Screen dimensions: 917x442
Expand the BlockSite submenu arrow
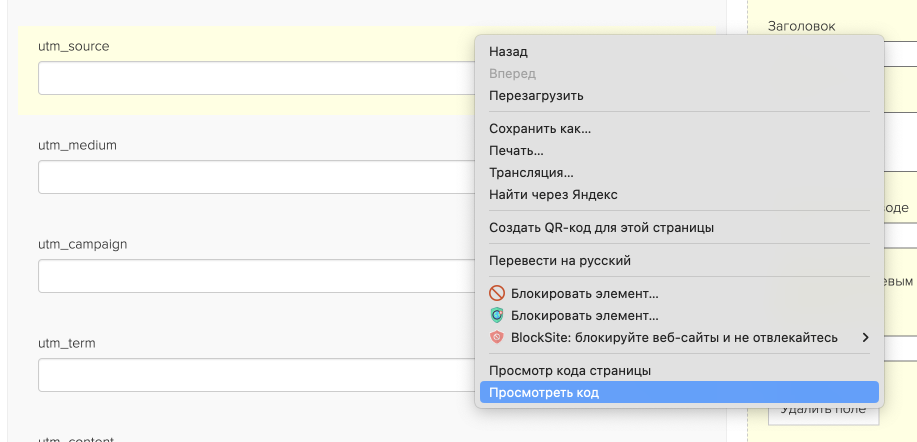(x=866, y=338)
